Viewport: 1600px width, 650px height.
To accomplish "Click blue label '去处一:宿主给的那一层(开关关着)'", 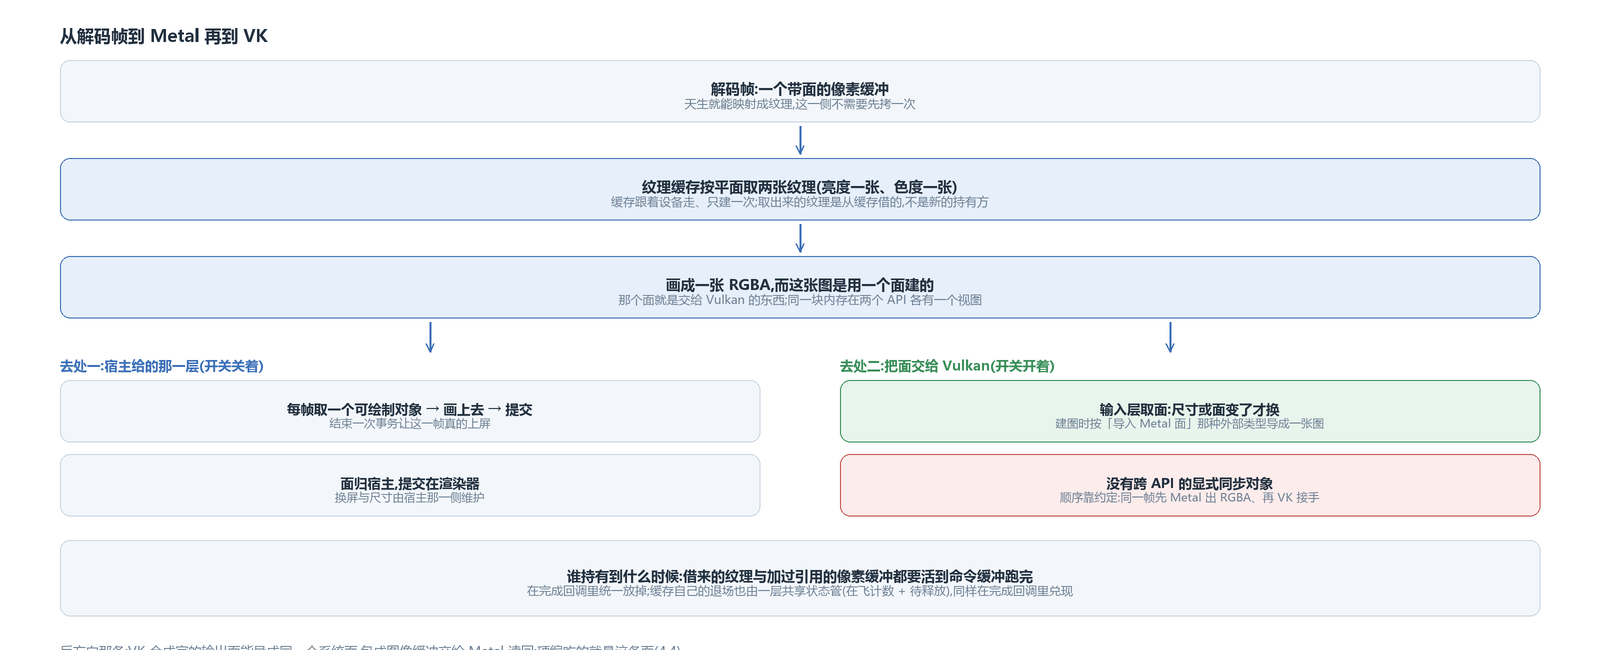I will (x=162, y=366).
